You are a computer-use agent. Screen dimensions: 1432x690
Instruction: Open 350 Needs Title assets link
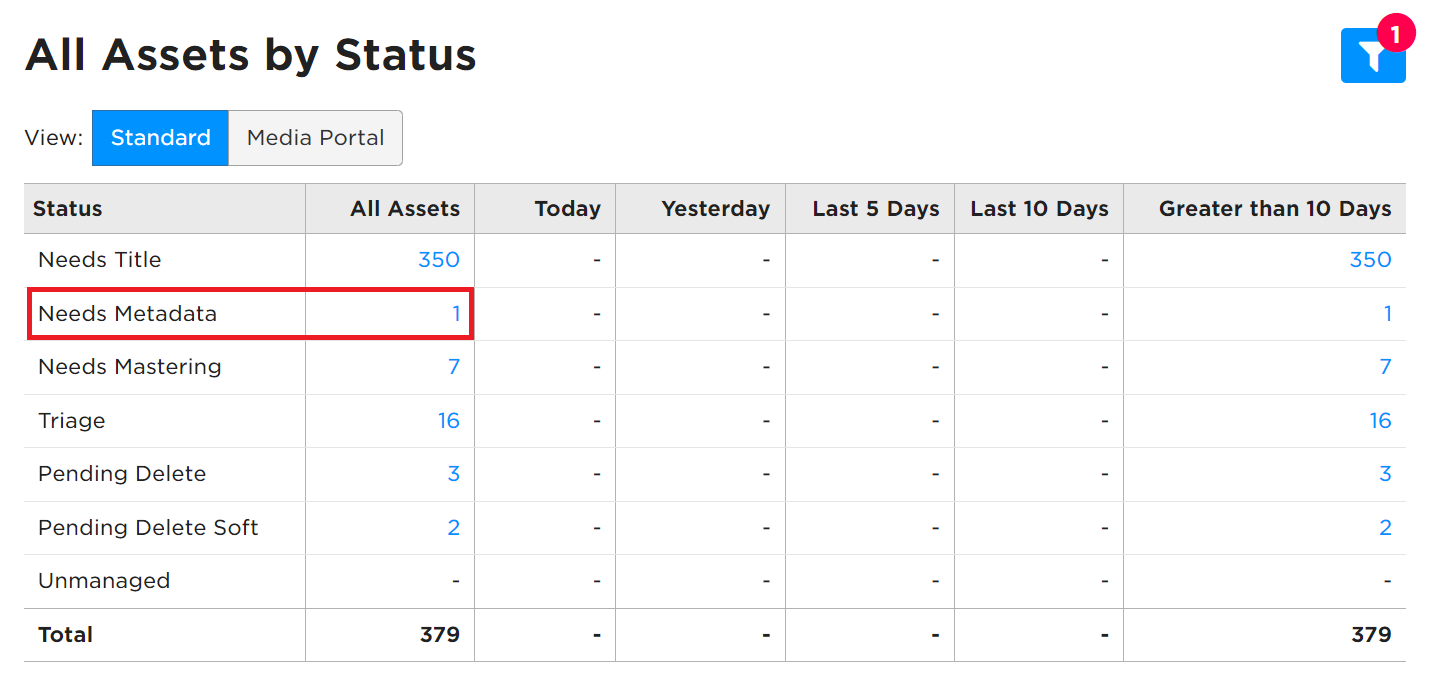[439, 260]
